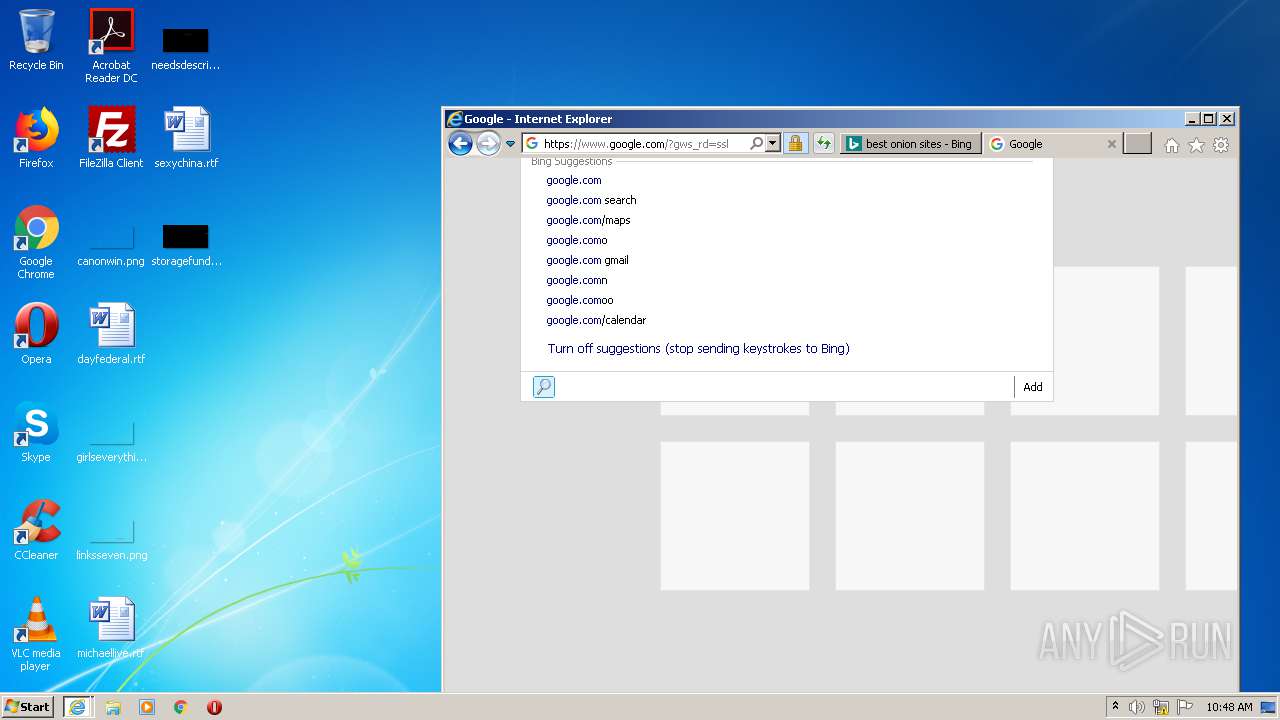The width and height of the screenshot is (1280, 720).
Task: Select needsdescri... file on desktop
Action: [186, 50]
